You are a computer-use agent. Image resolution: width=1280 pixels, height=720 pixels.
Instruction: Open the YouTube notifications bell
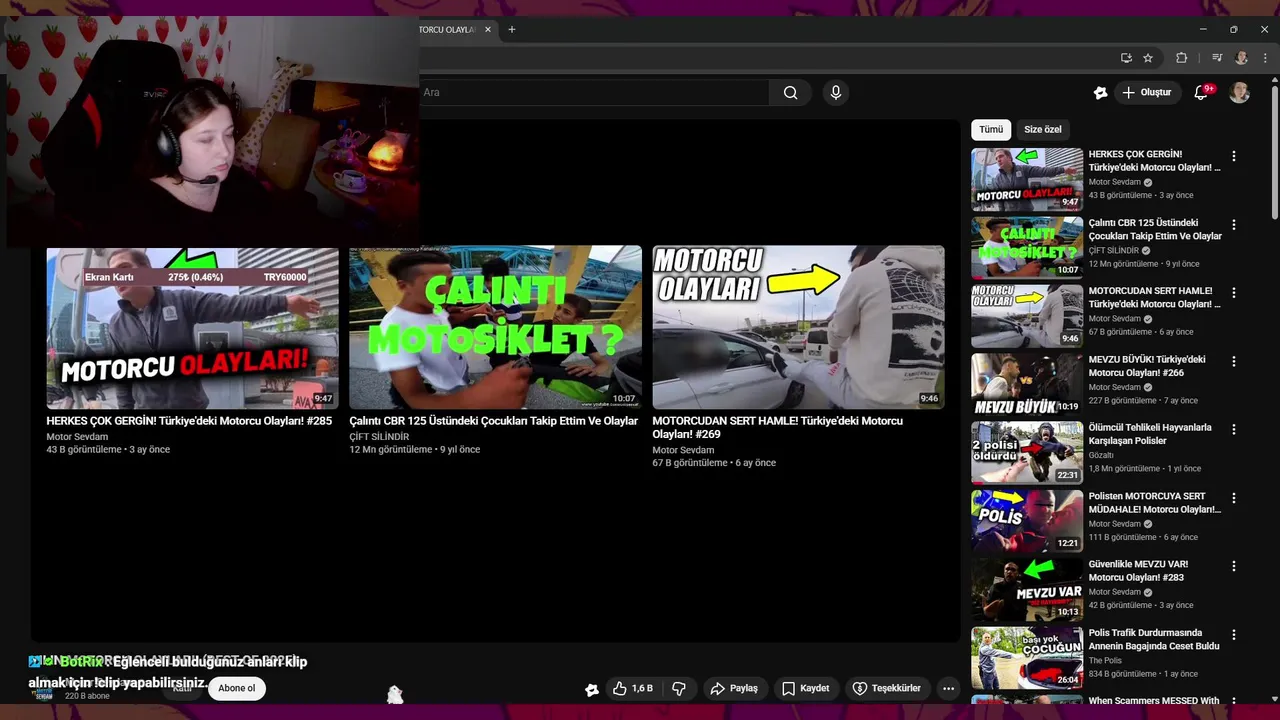(x=1201, y=93)
